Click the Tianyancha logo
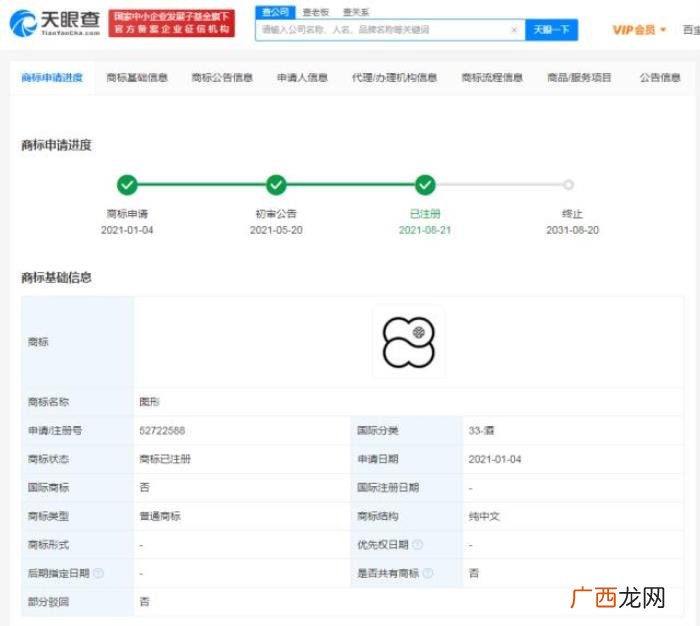 coord(54,23)
